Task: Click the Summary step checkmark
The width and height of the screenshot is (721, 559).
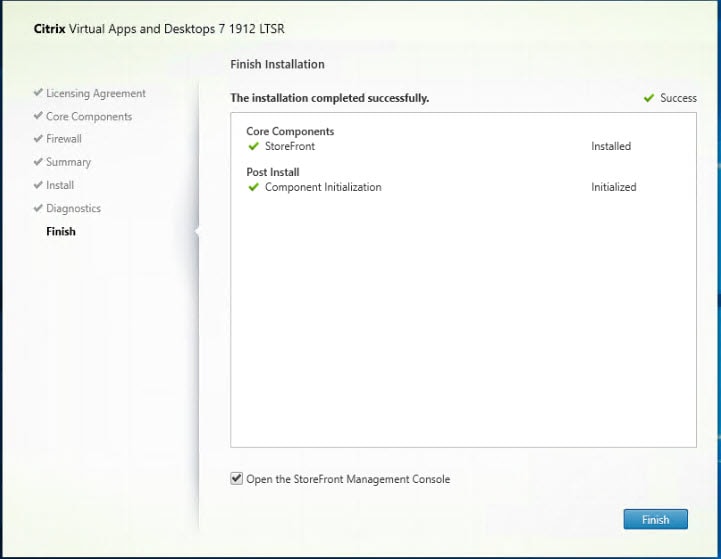Action: point(37,162)
